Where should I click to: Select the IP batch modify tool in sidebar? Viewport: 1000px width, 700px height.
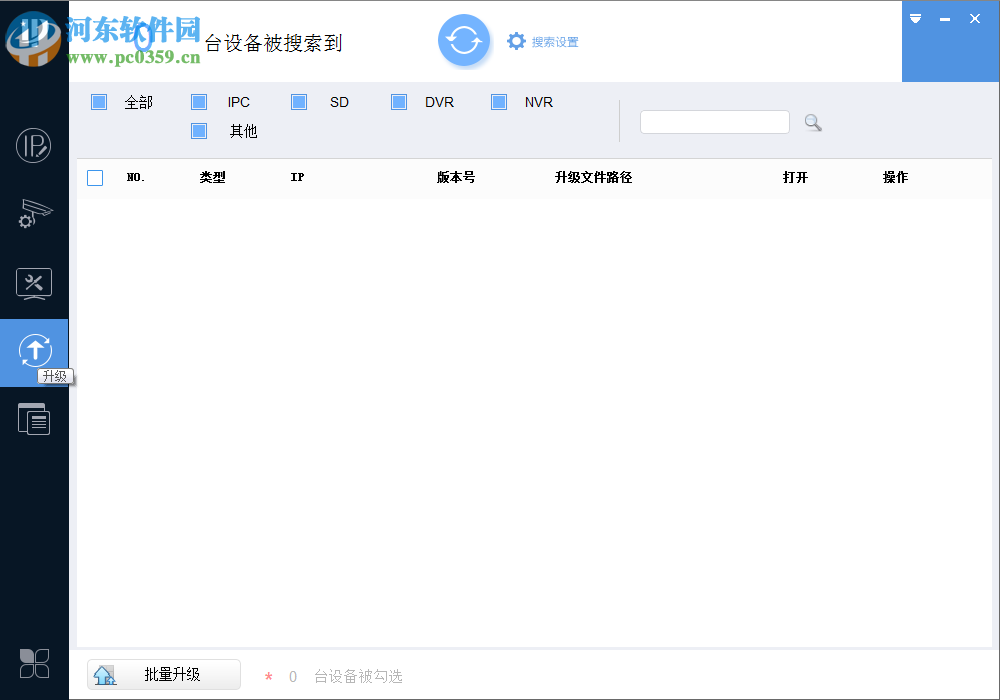pos(34,145)
